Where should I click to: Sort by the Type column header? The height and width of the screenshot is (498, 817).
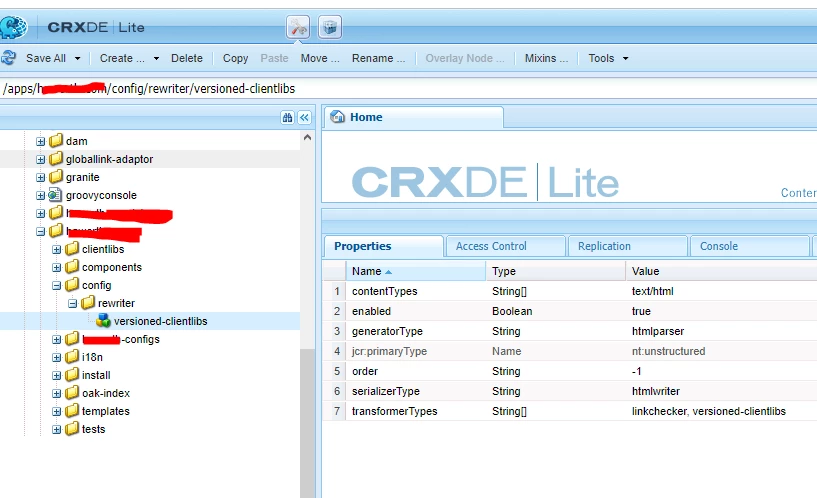(x=555, y=271)
